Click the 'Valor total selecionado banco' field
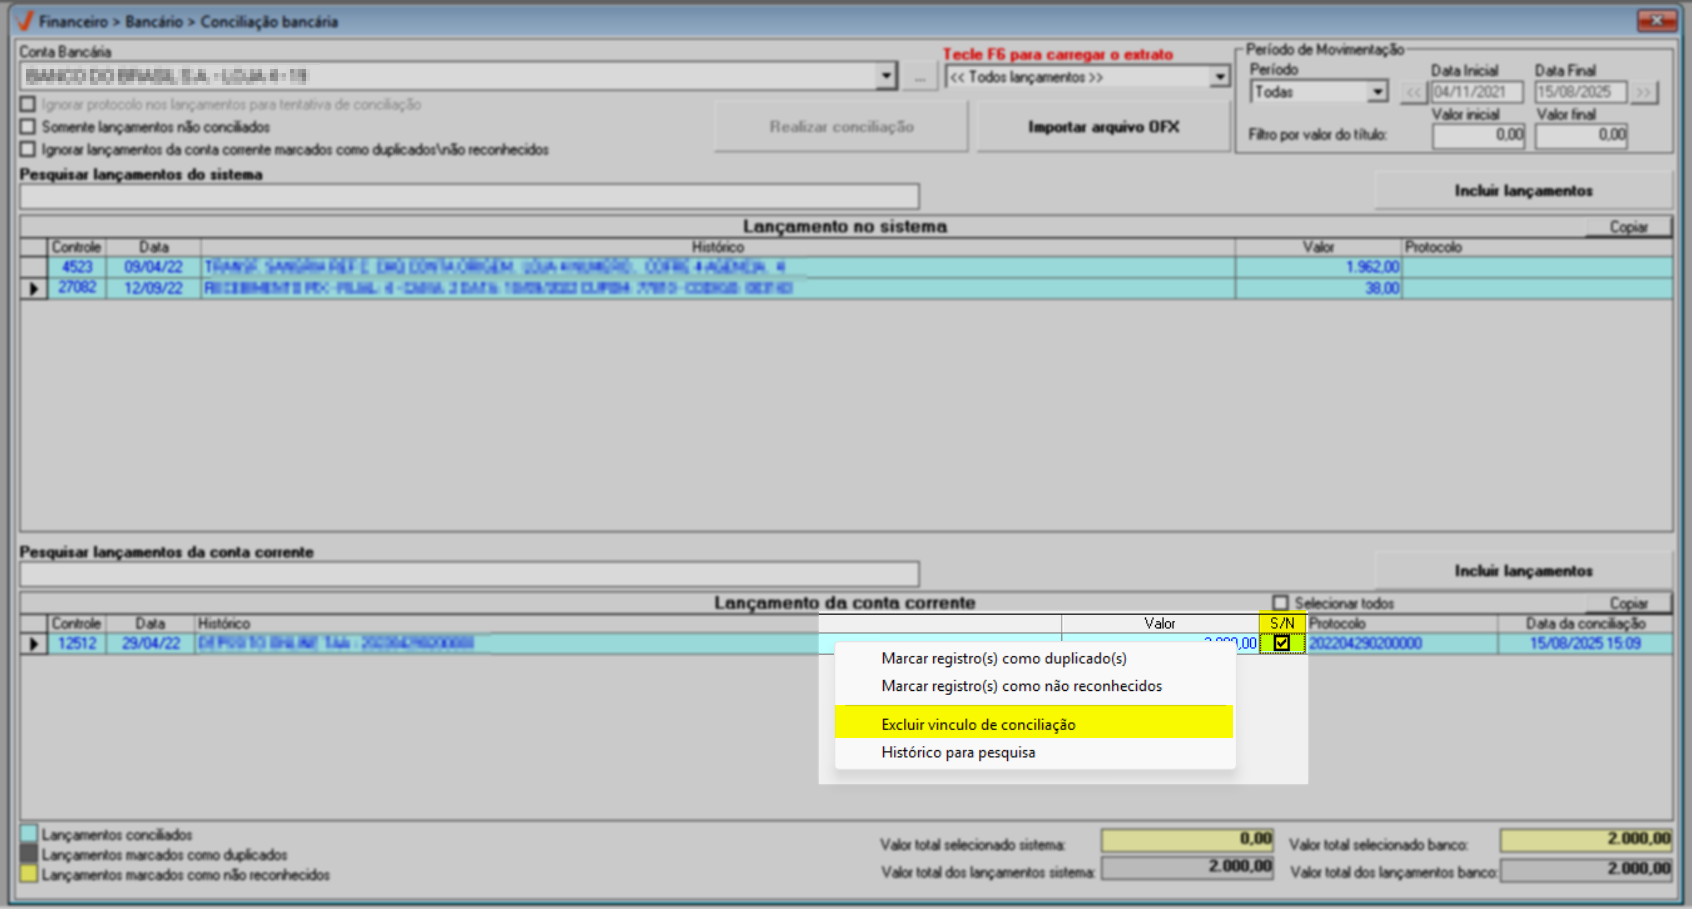 point(1585,839)
